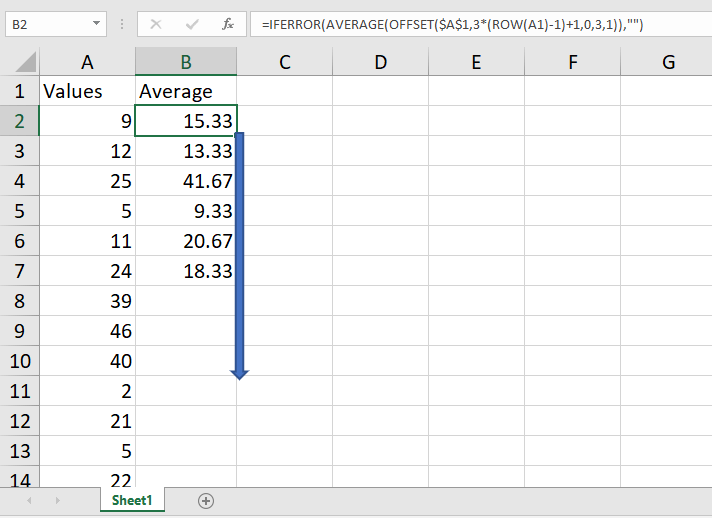The height and width of the screenshot is (518, 712).
Task: Select cell containing 41.67
Action: [x=186, y=181]
